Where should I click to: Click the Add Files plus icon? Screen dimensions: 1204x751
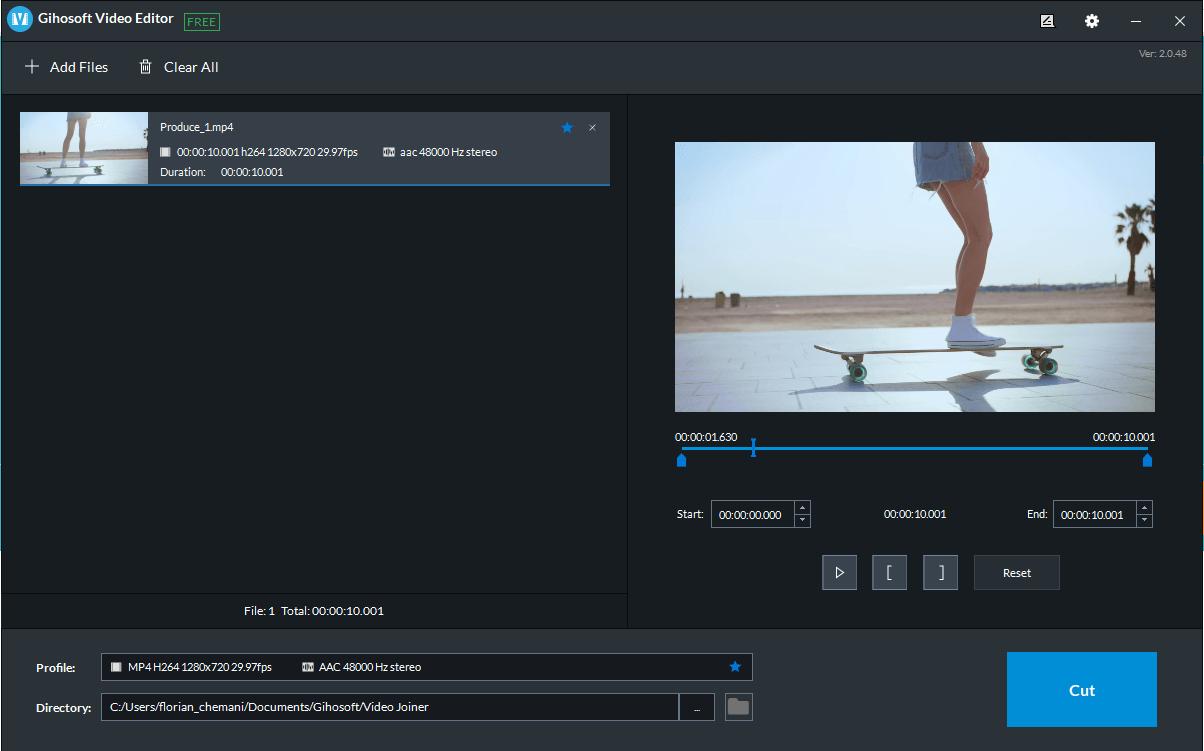[x=32, y=67]
